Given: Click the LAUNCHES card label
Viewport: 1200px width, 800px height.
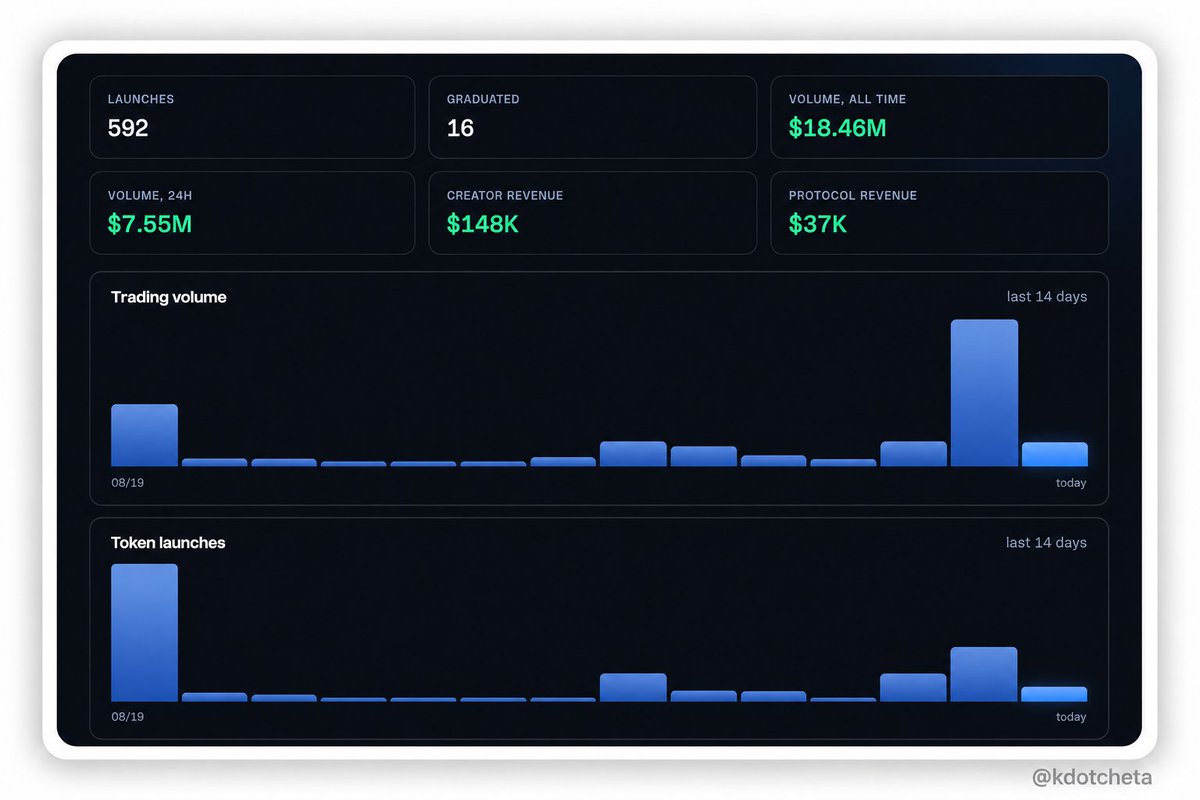Looking at the screenshot, I should pos(141,99).
